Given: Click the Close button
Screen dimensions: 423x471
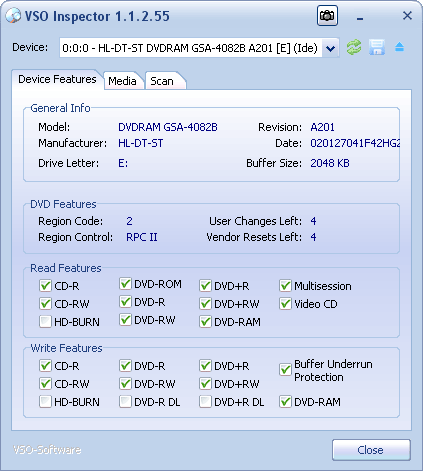Looking at the screenshot, I should [371, 450].
